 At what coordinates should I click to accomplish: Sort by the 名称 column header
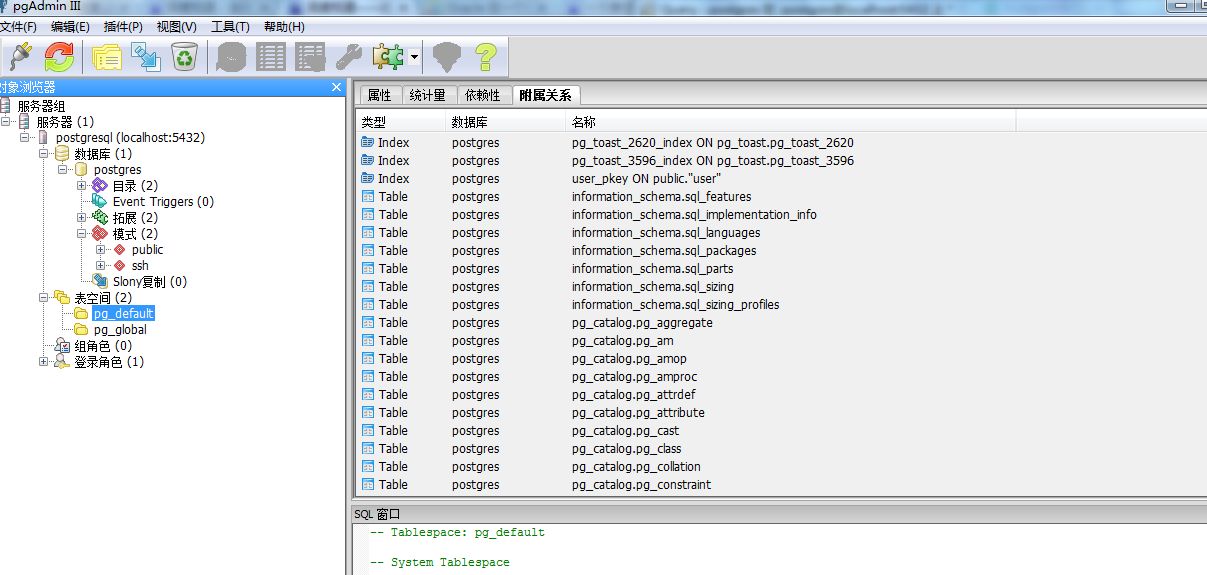click(790, 122)
